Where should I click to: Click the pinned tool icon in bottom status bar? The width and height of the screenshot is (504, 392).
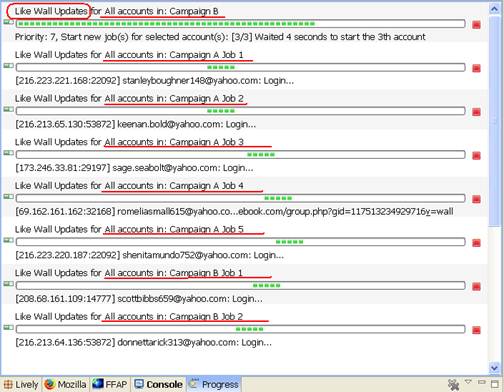(454, 384)
